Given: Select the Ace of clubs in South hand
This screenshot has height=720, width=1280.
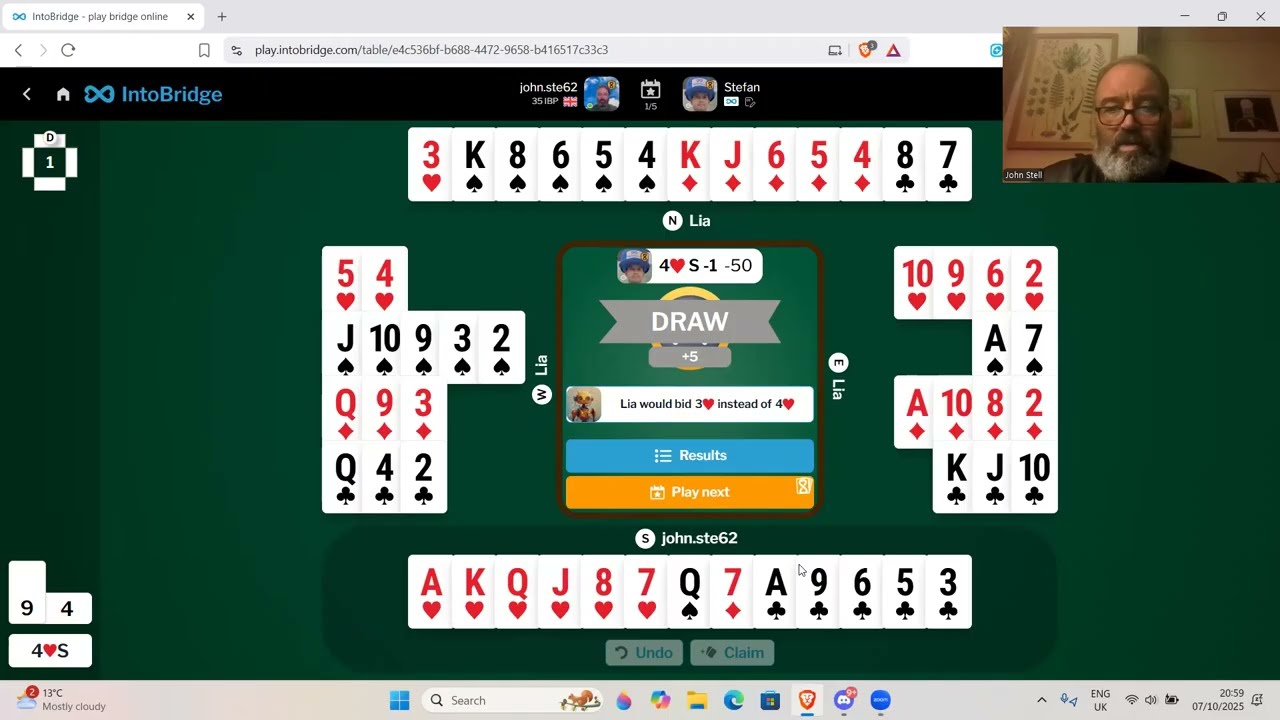Looking at the screenshot, I should pyautogui.click(x=775, y=592).
